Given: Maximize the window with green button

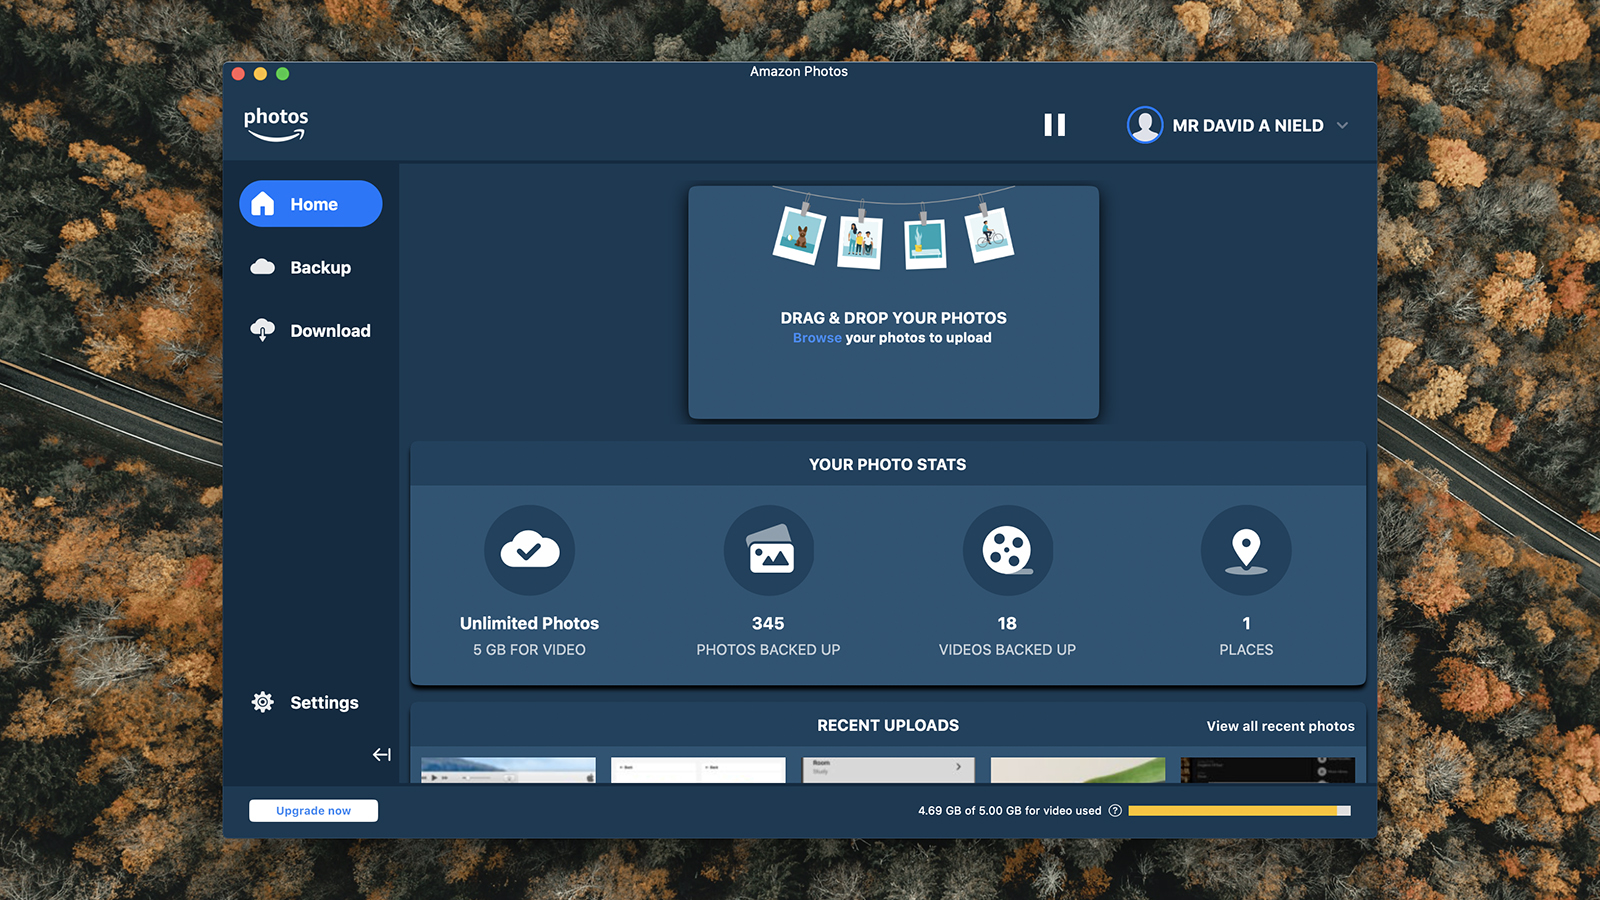Looking at the screenshot, I should [x=282, y=74].
